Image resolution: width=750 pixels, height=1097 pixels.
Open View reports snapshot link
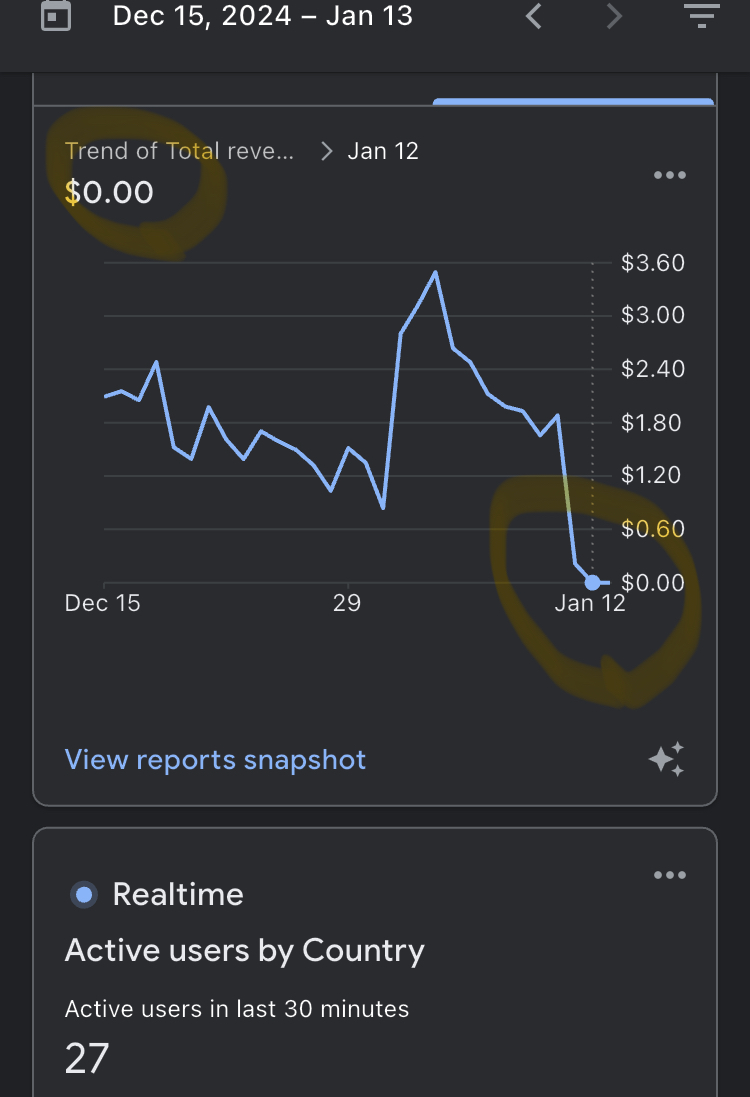215,760
